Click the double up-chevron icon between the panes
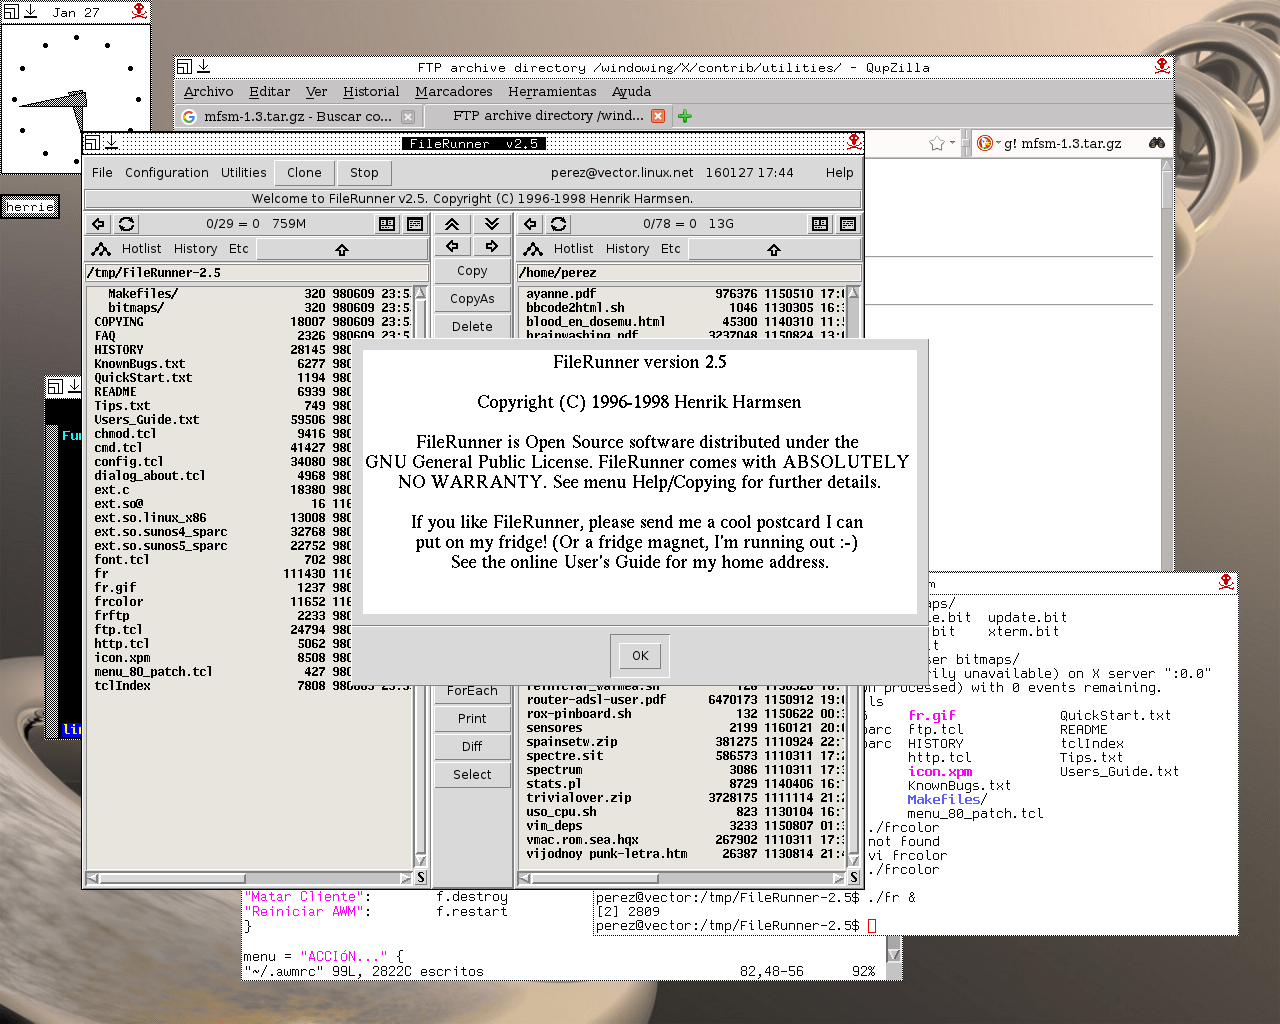 (452, 224)
